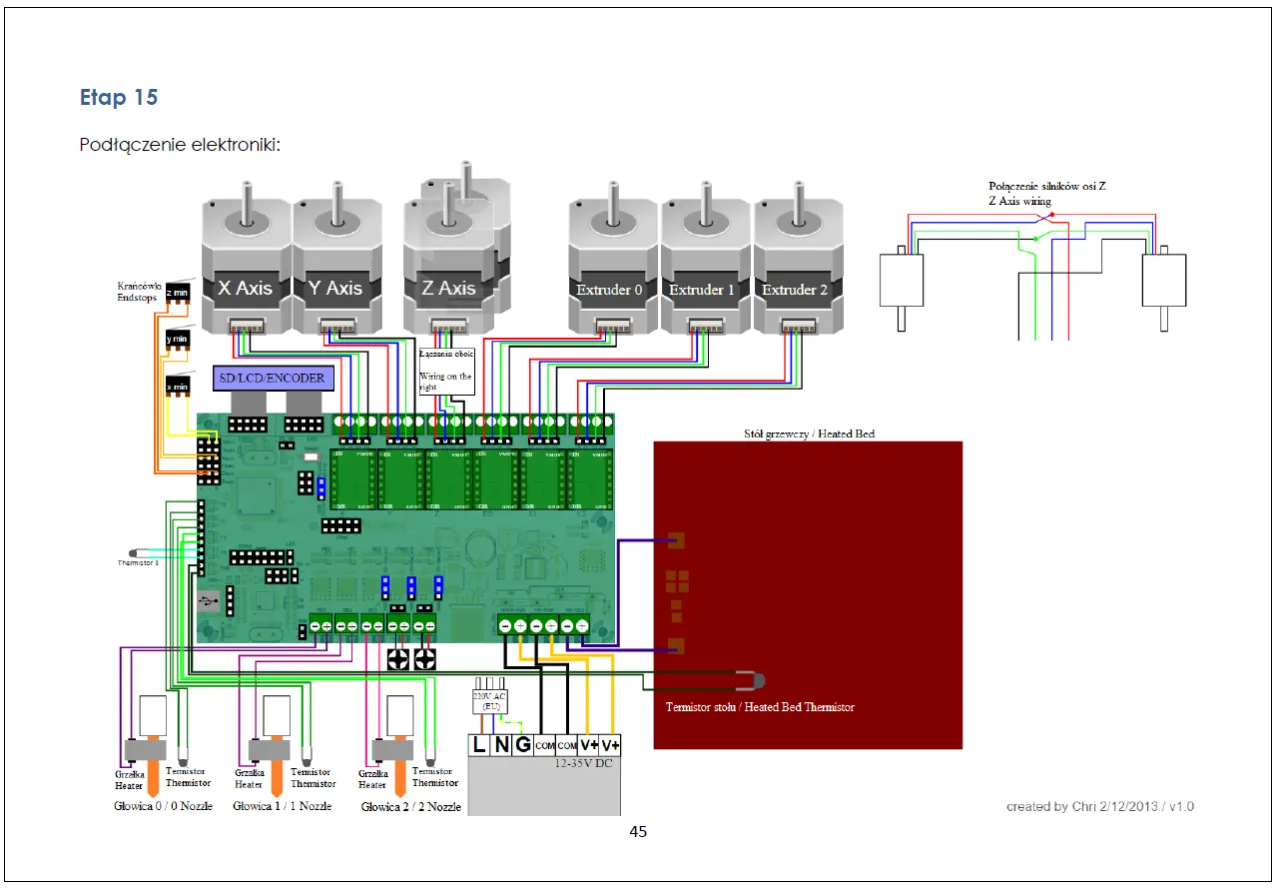Select the y min endstop switch
The height and width of the screenshot is (890, 1280).
[x=177, y=341]
